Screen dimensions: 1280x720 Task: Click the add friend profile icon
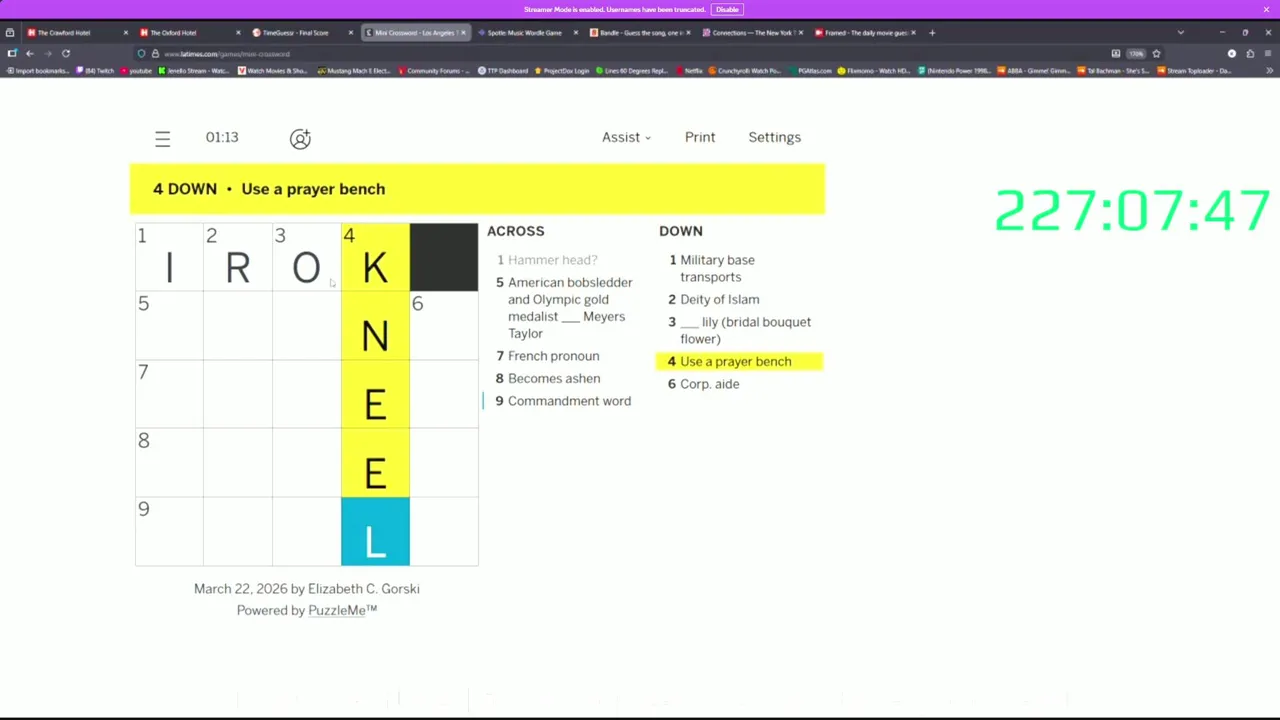click(300, 138)
